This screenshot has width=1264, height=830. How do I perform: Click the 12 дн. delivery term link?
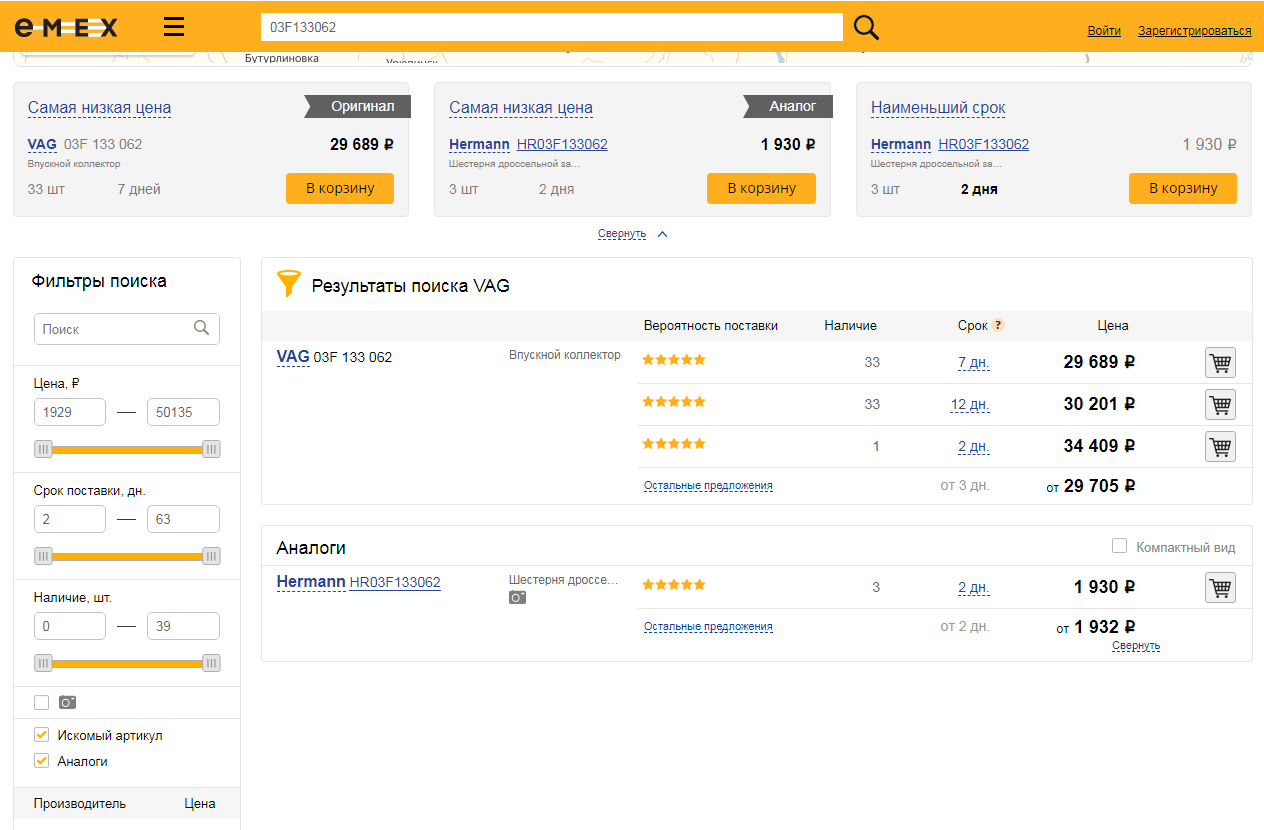tap(970, 405)
